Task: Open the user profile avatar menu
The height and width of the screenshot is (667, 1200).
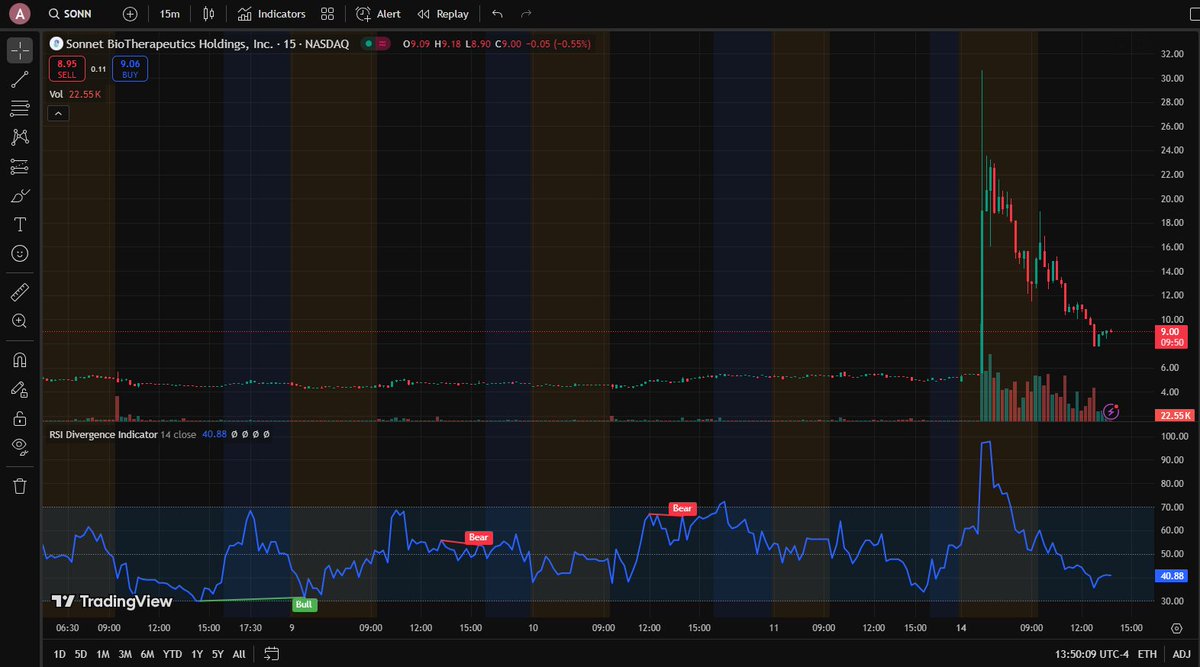Action: pos(19,14)
